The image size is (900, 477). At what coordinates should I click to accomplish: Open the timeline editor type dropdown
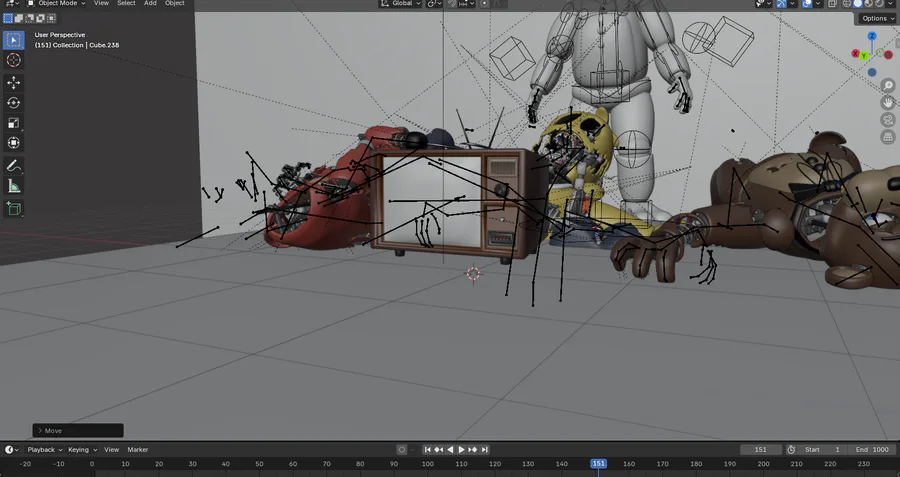pos(11,449)
